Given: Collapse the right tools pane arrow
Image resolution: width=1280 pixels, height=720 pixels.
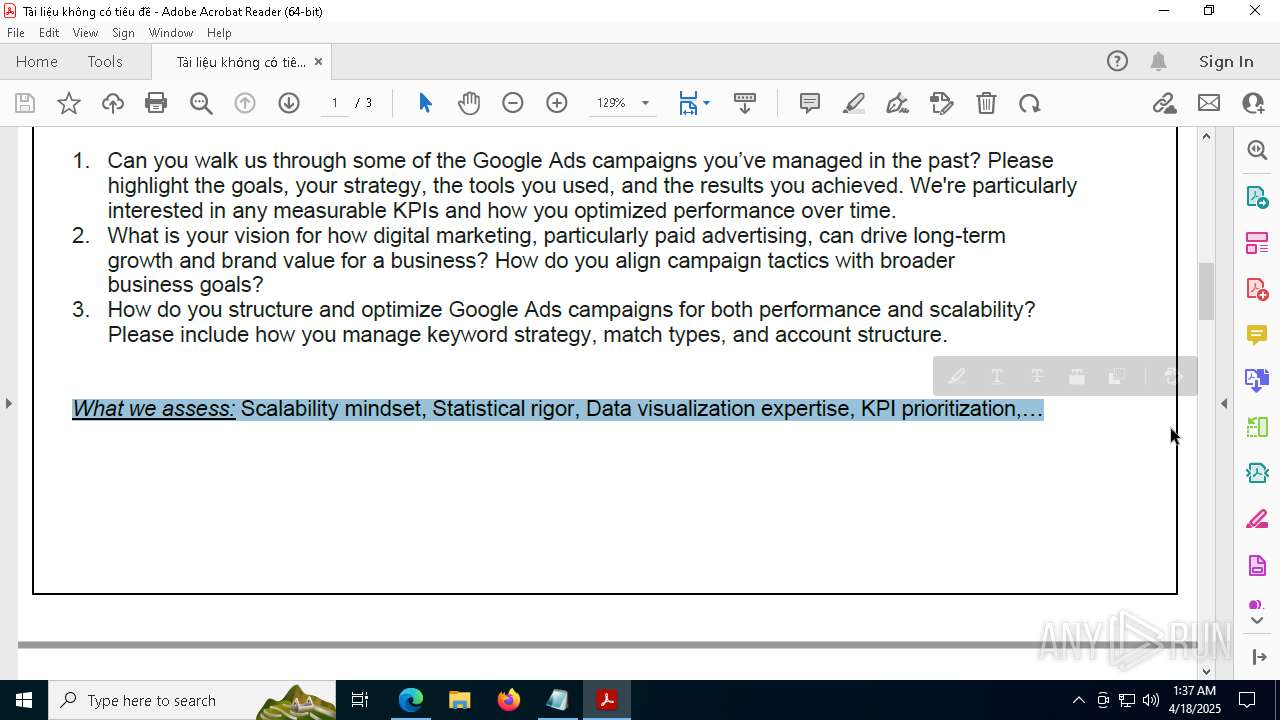Looking at the screenshot, I should [1224, 403].
